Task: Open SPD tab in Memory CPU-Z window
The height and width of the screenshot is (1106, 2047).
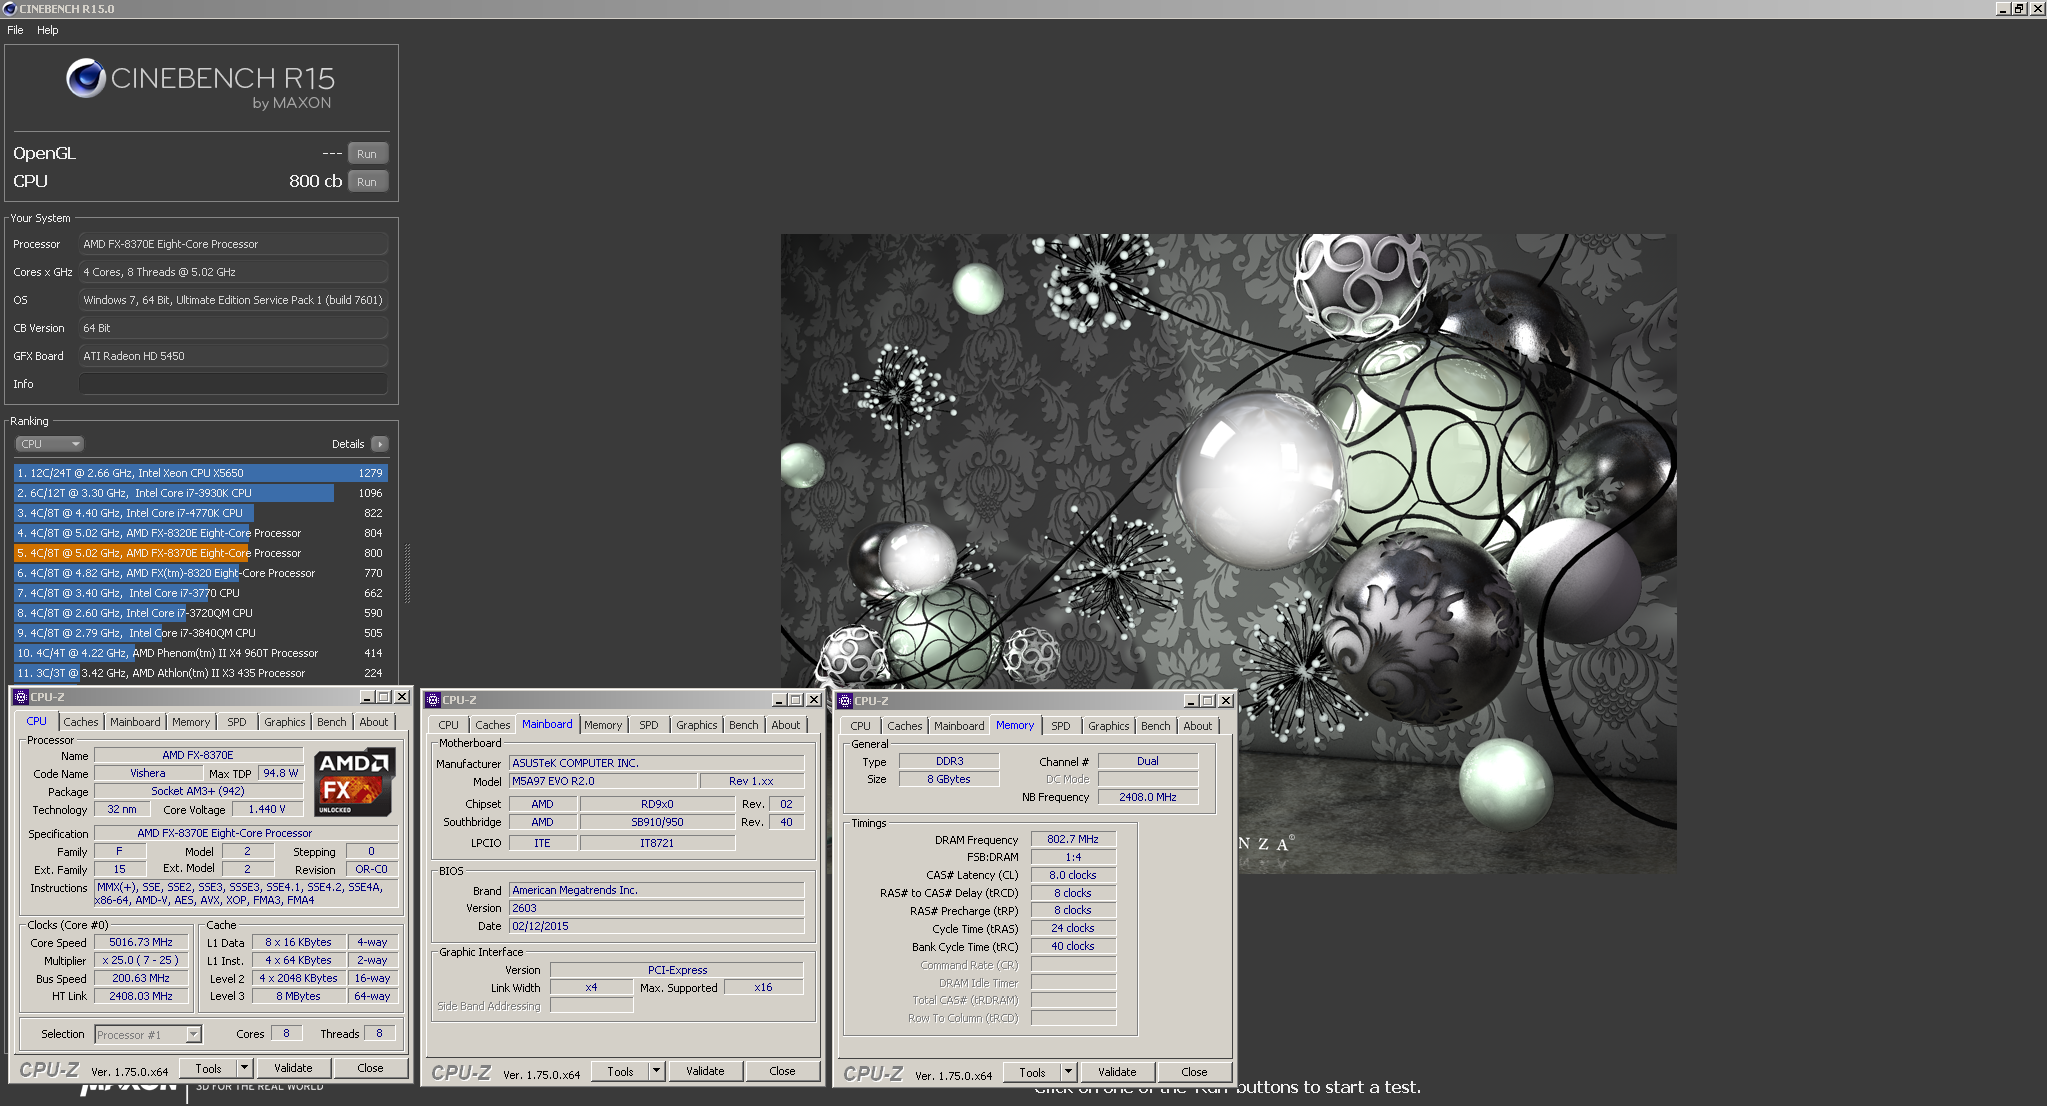Action: [x=1061, y=726]
